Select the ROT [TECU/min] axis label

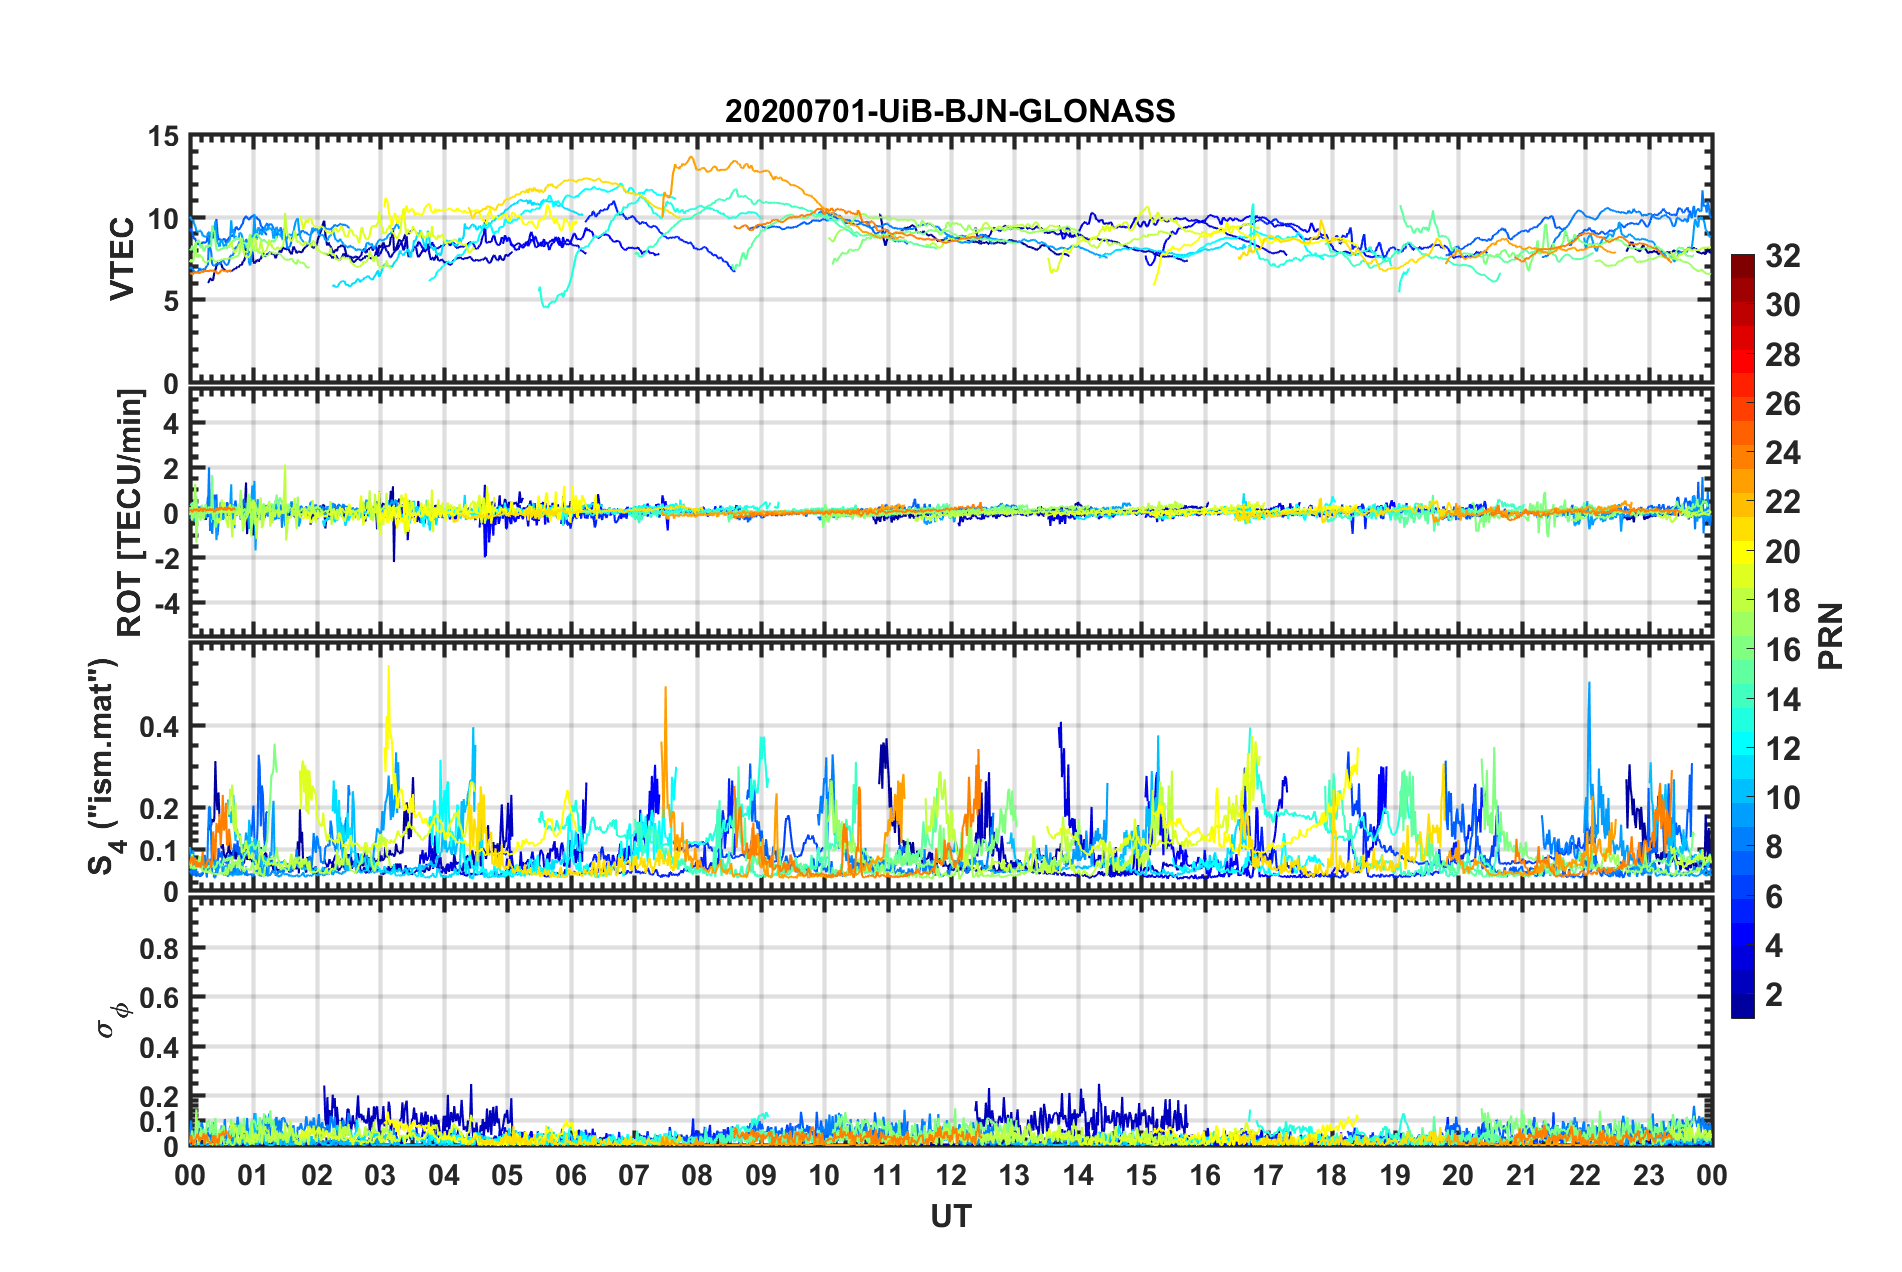click(x=130, y=513)
